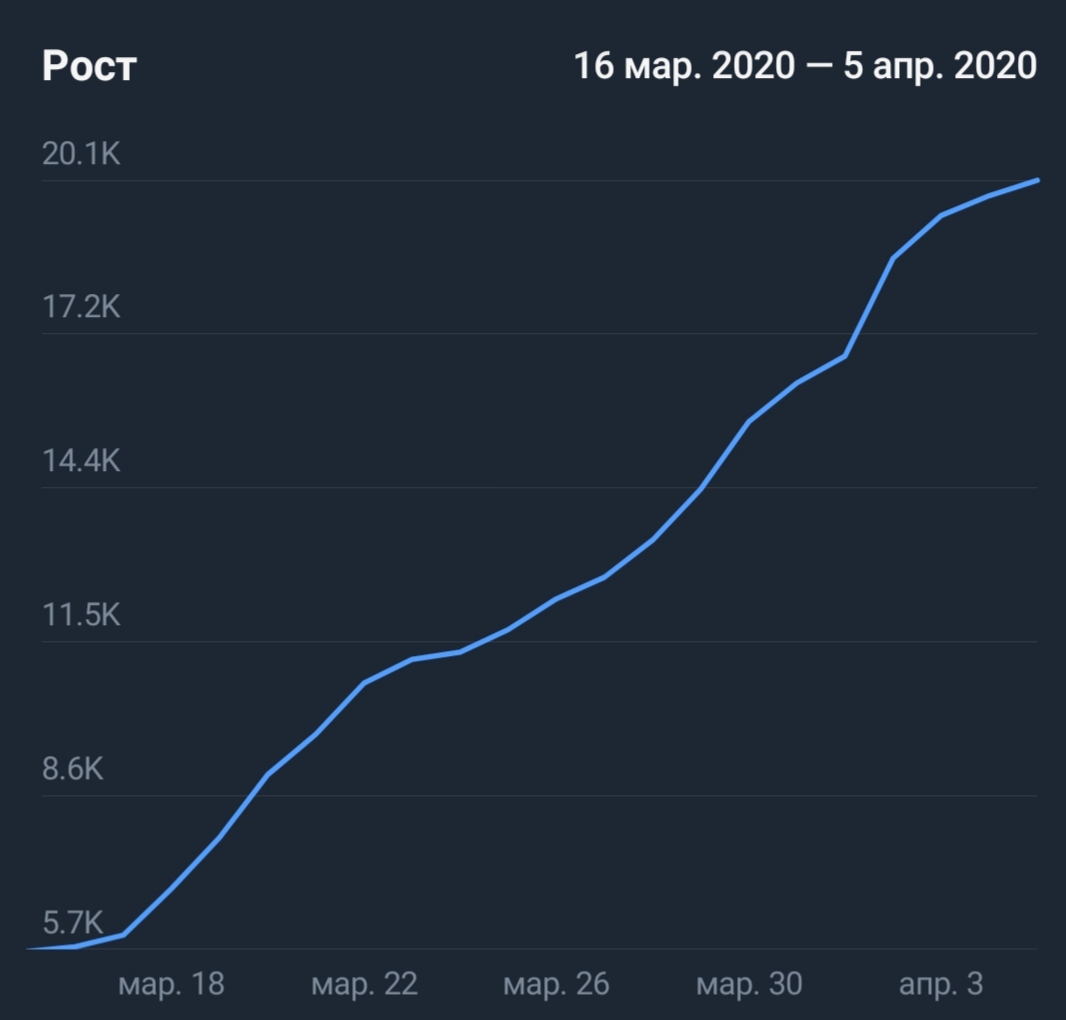Click the 20.1K y-axis label
The height and width of the screenshot is (1020, 1066).
point(81,155)
